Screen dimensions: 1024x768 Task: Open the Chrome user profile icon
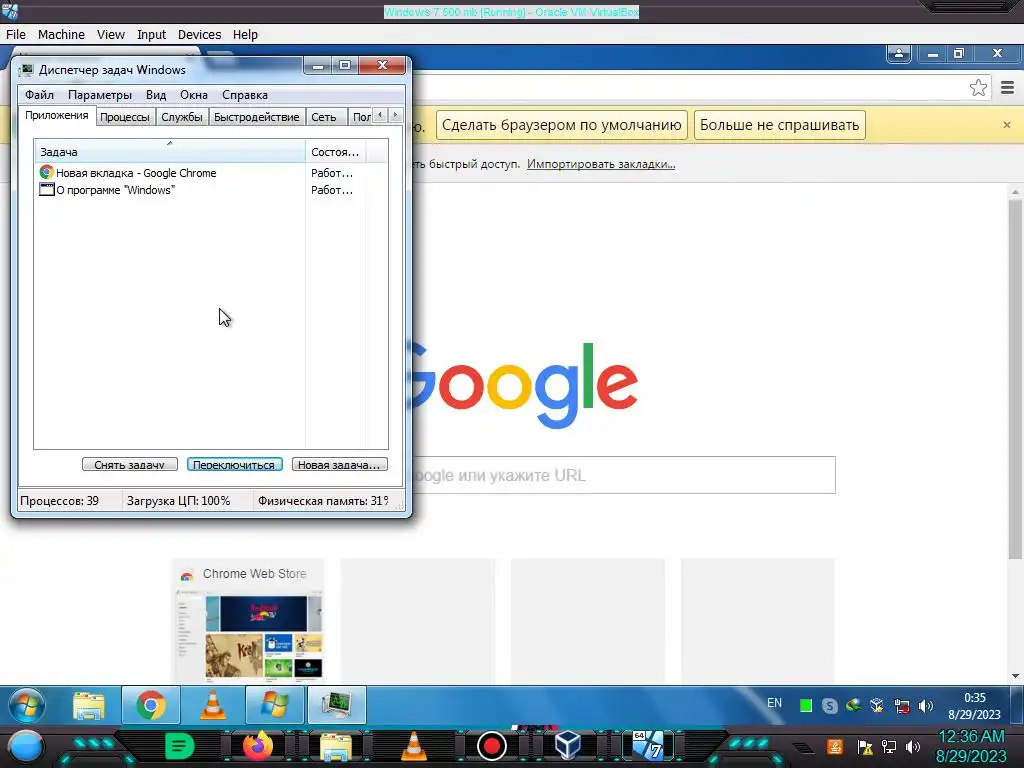coord(899,54)
